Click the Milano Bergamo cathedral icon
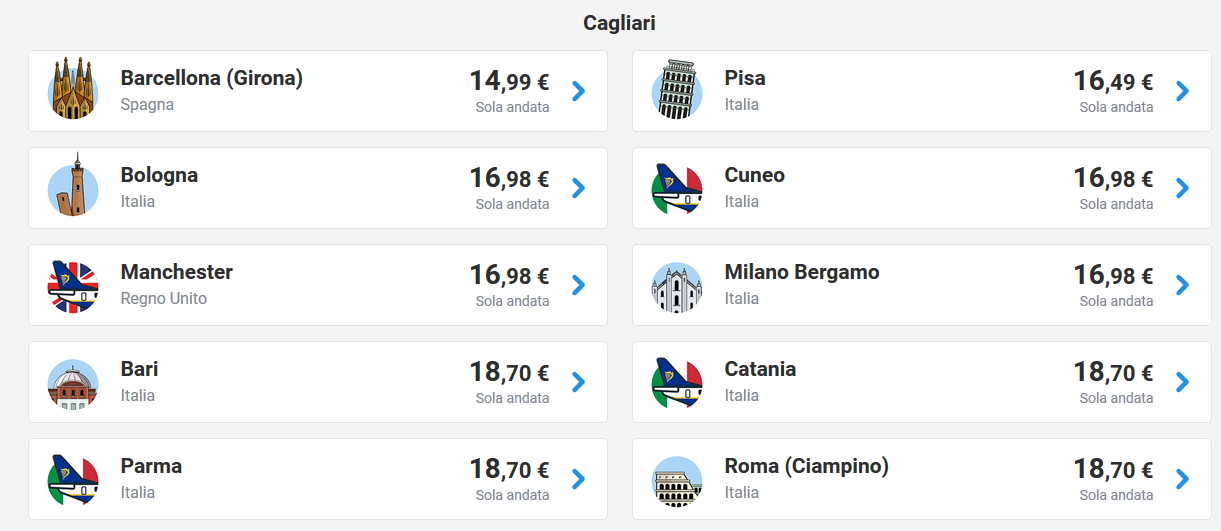Image resolution: width=1221 pixels, height=531 pixels. pos(677,285)
